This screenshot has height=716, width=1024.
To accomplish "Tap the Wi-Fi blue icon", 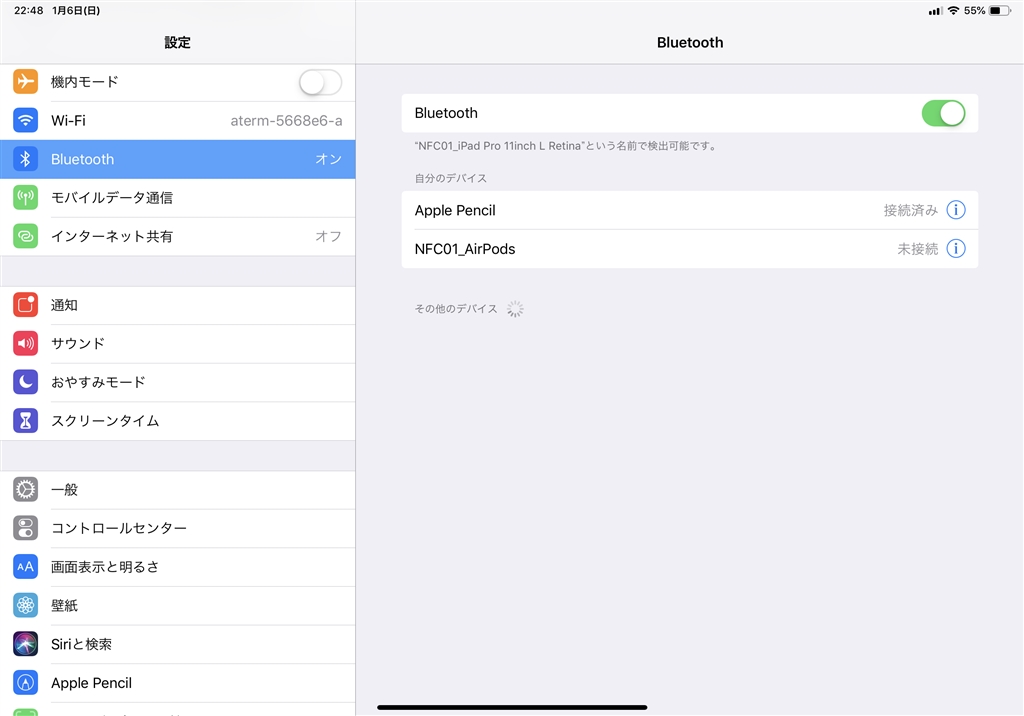I will [25, 120].
